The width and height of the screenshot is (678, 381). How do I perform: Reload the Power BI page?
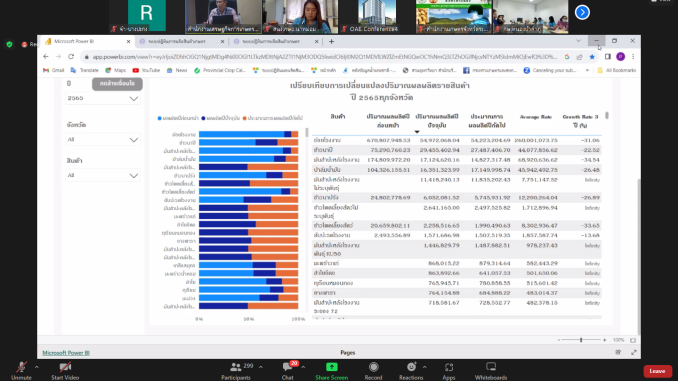71,57
